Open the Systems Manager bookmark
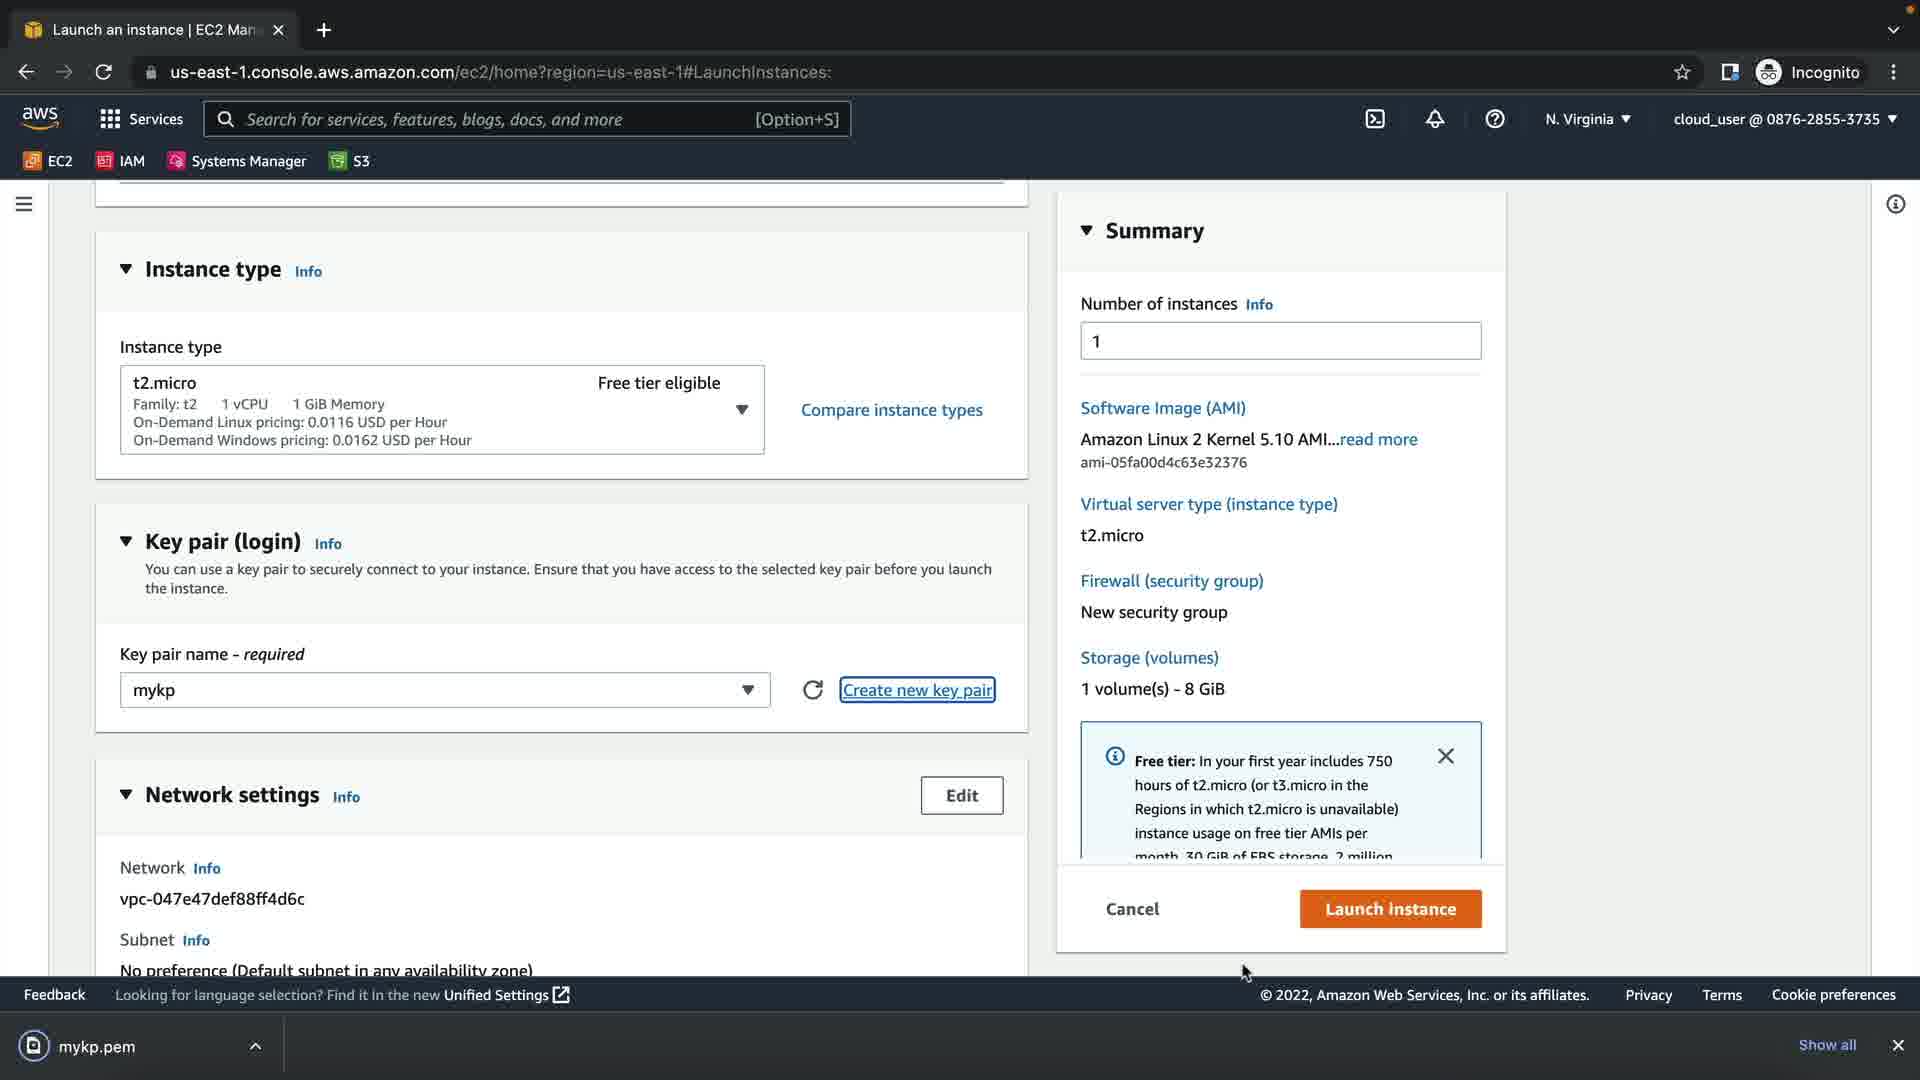The image size is (1920, 1080). (x=237, y=161)
